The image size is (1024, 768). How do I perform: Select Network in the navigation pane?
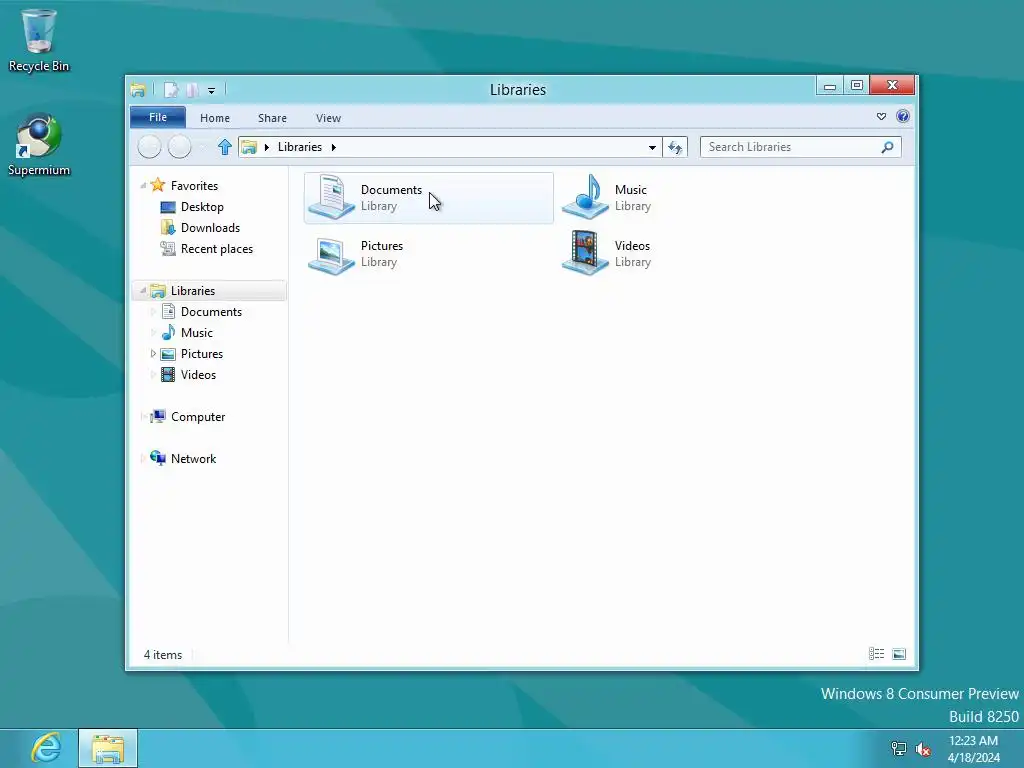(x=193, y=458)
